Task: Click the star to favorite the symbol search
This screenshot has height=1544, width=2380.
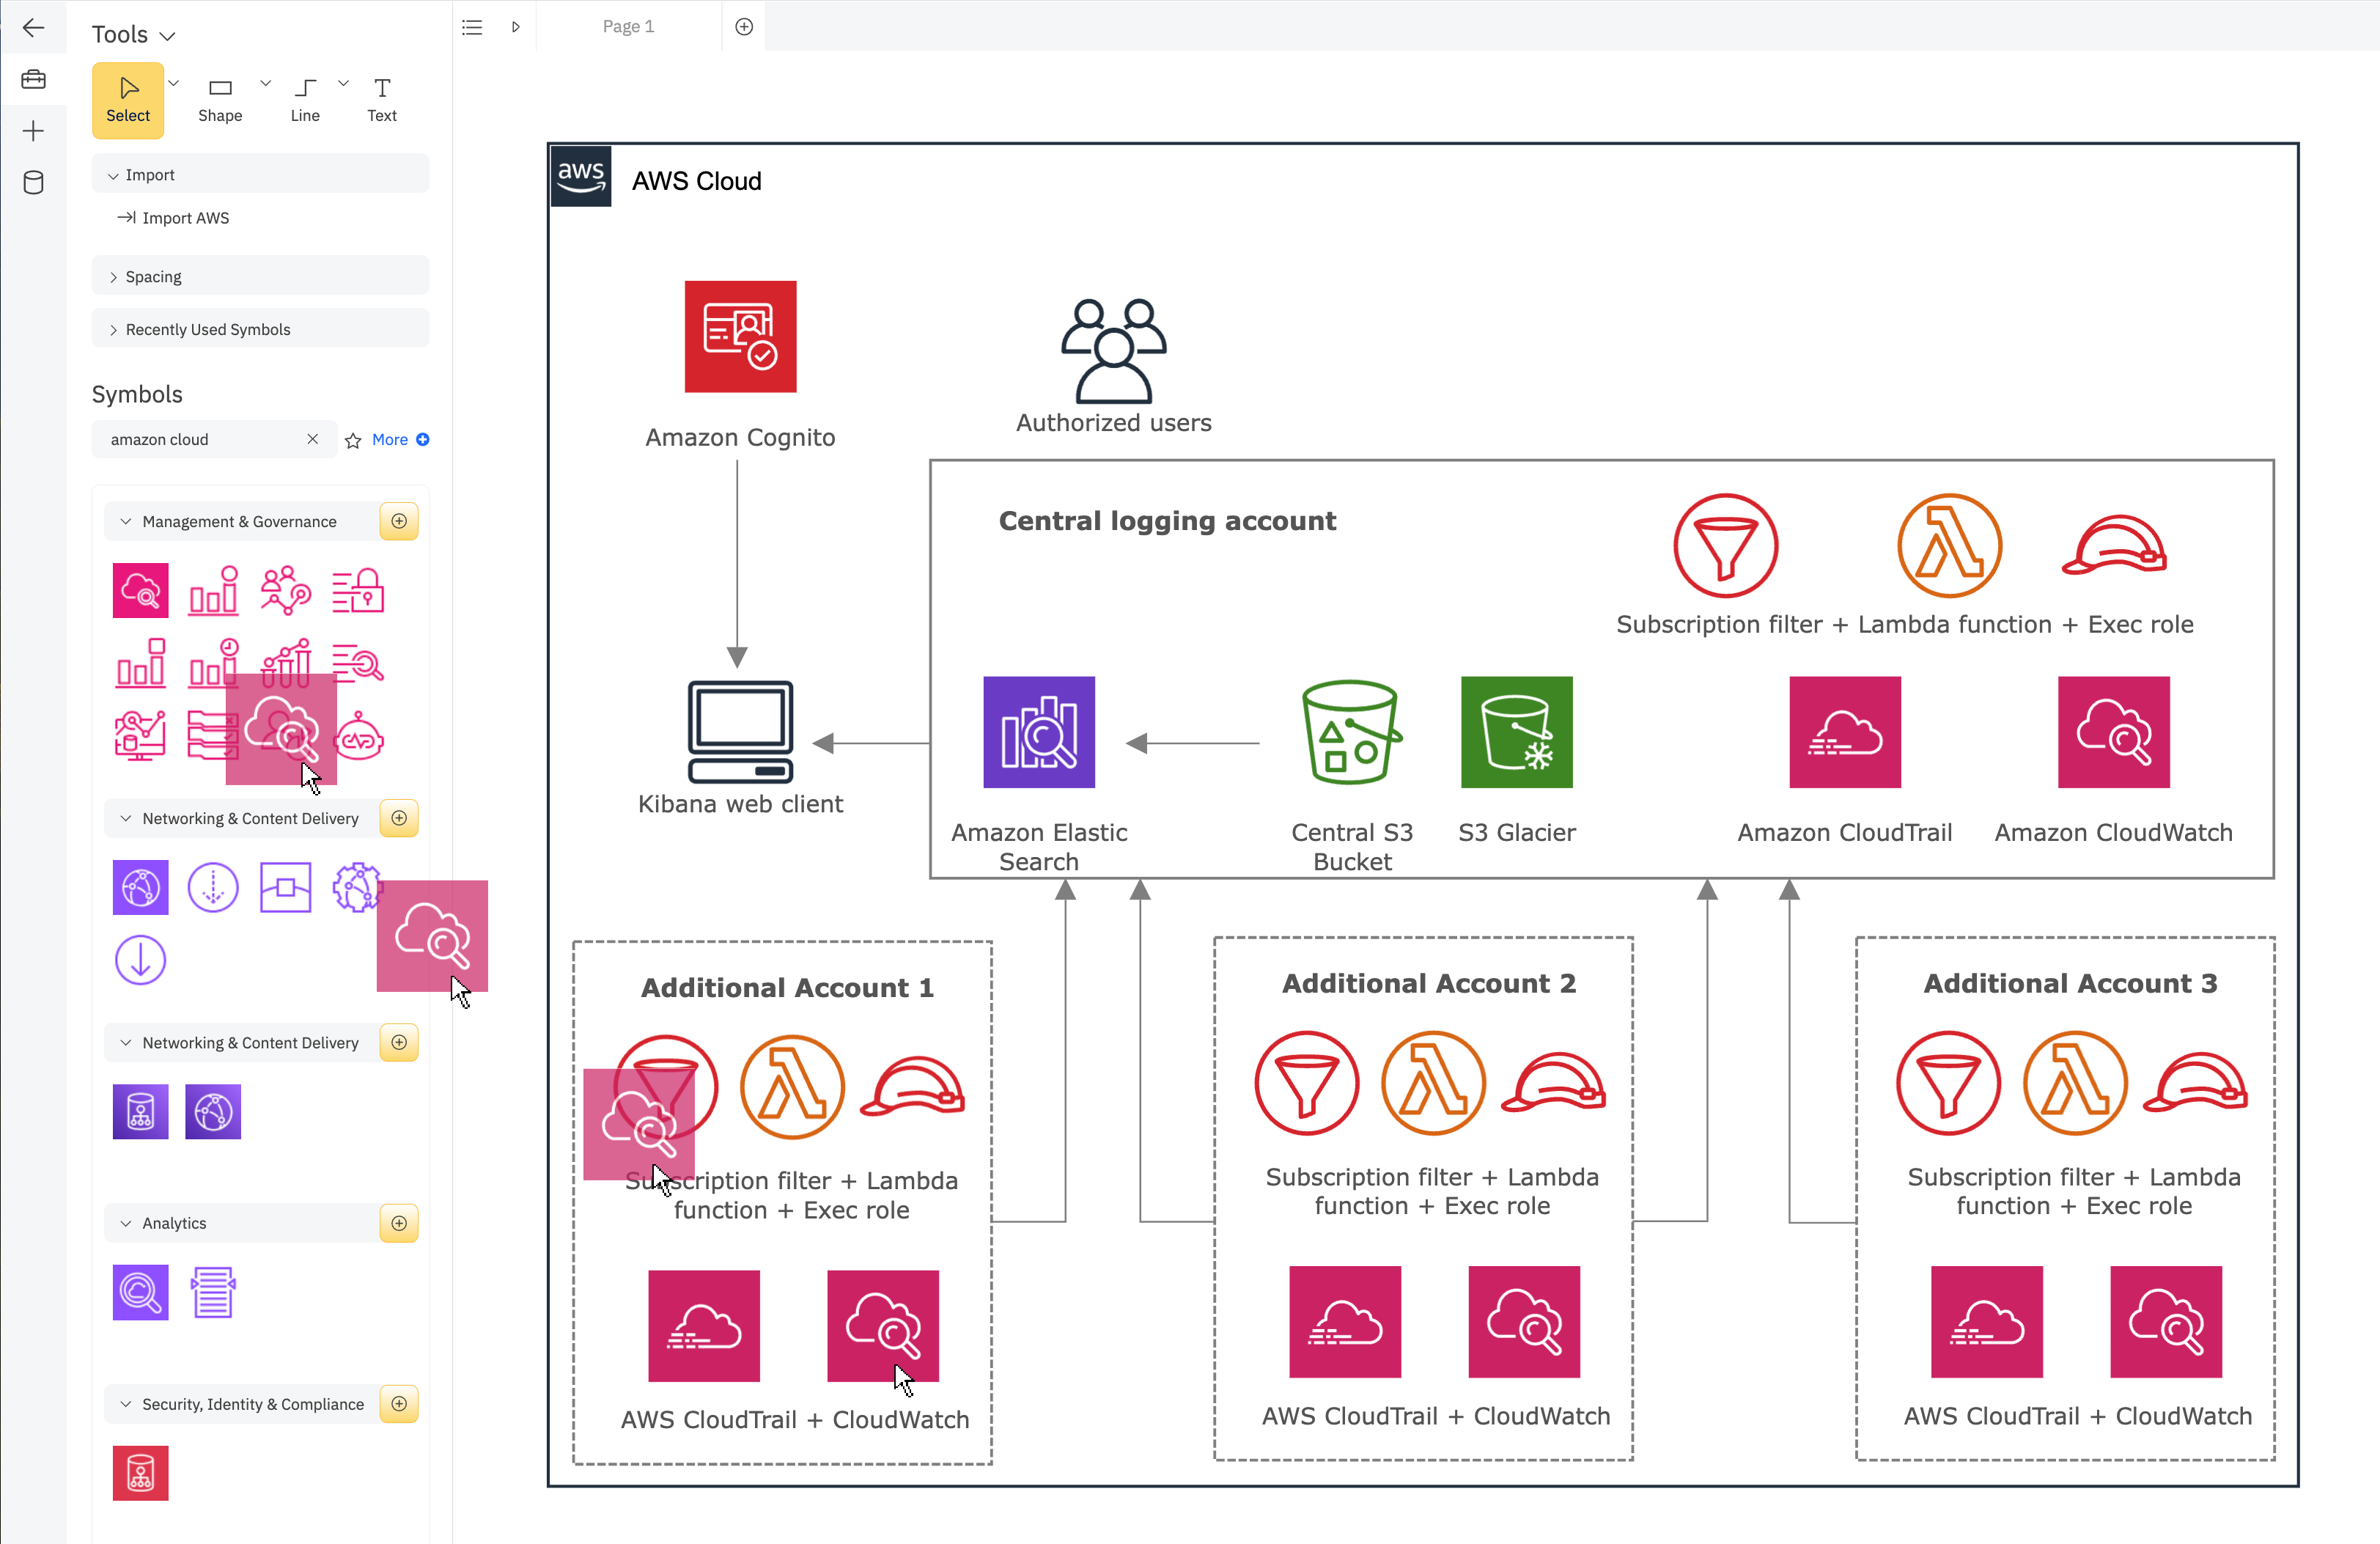Action: point(353,439)
